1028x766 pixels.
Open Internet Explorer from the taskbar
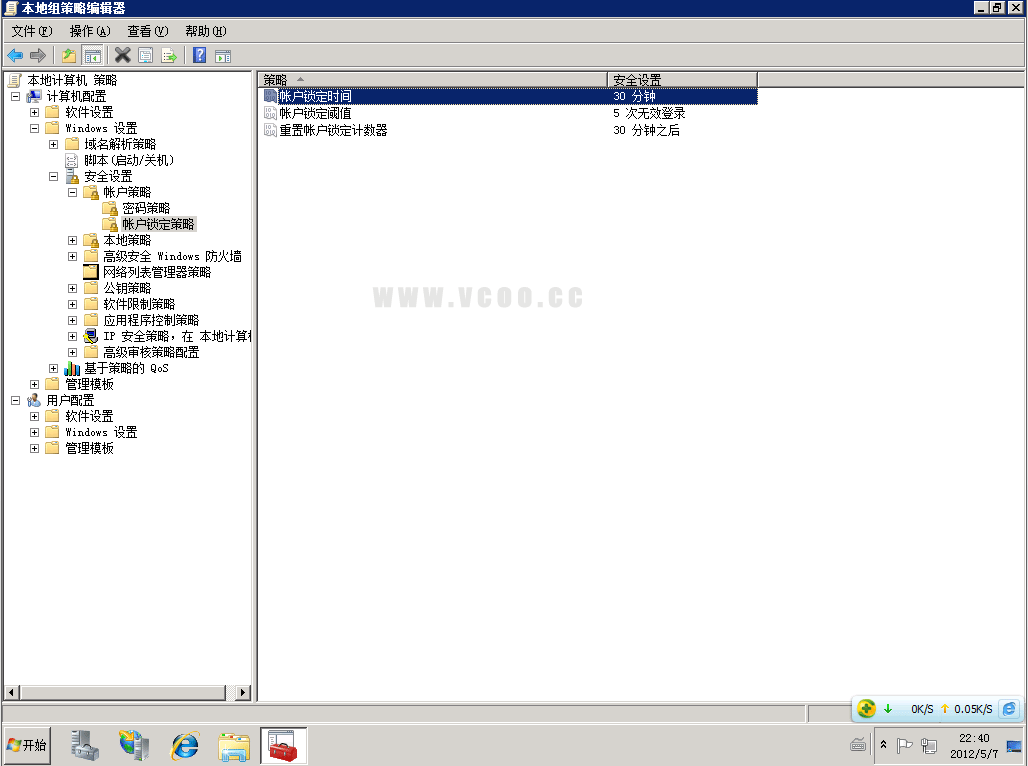coord(185,745)
